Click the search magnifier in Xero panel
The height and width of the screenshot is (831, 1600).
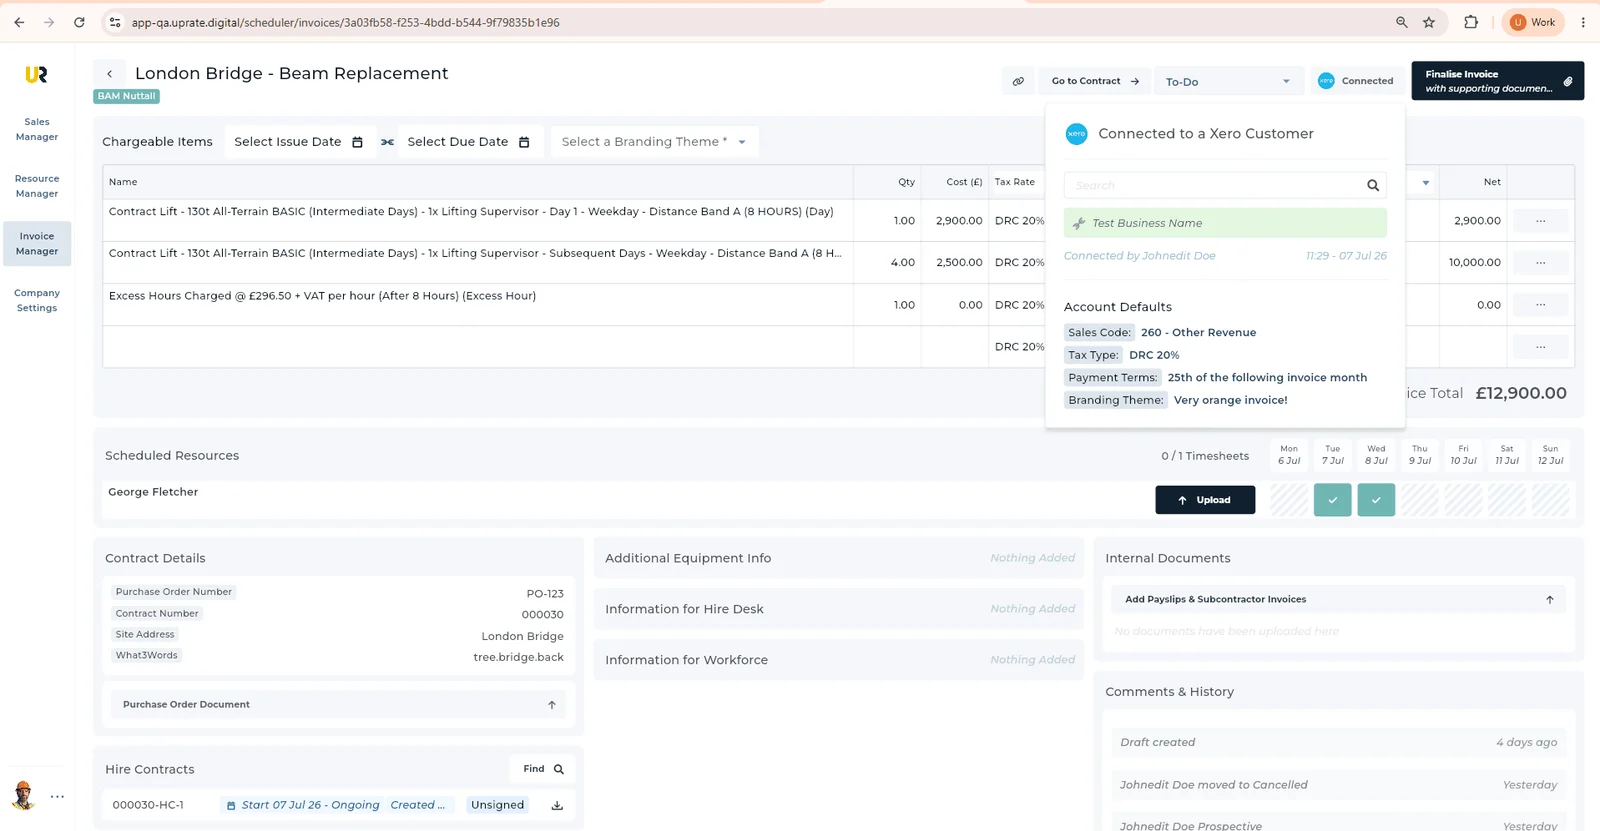click(x=1373, y=185)
